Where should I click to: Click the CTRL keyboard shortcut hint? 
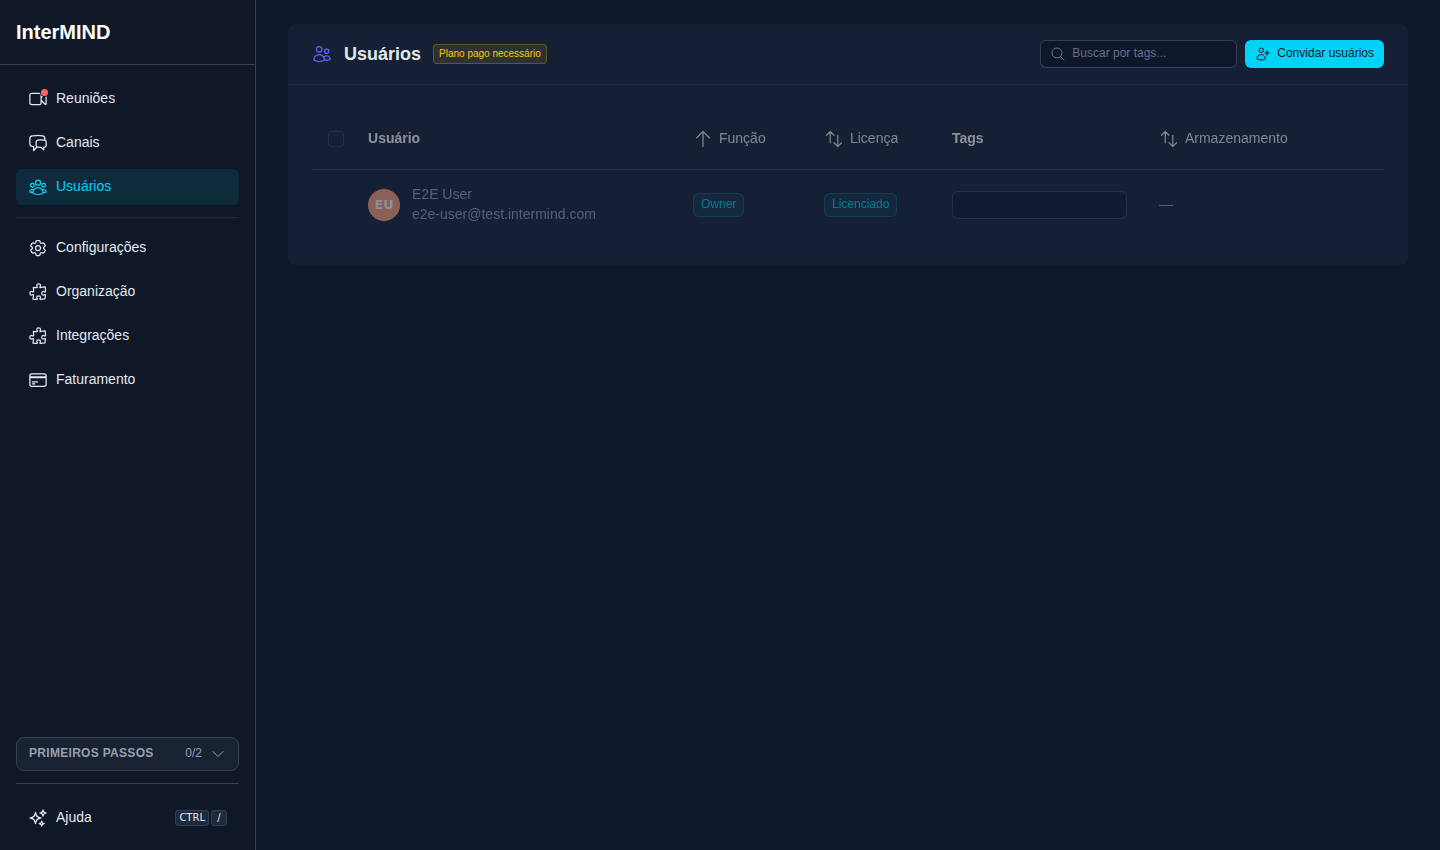tap(192, 818)
